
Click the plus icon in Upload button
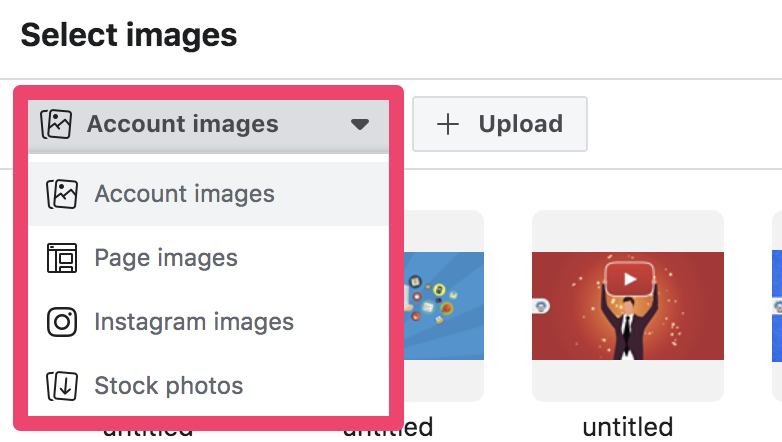pos(448,124)
